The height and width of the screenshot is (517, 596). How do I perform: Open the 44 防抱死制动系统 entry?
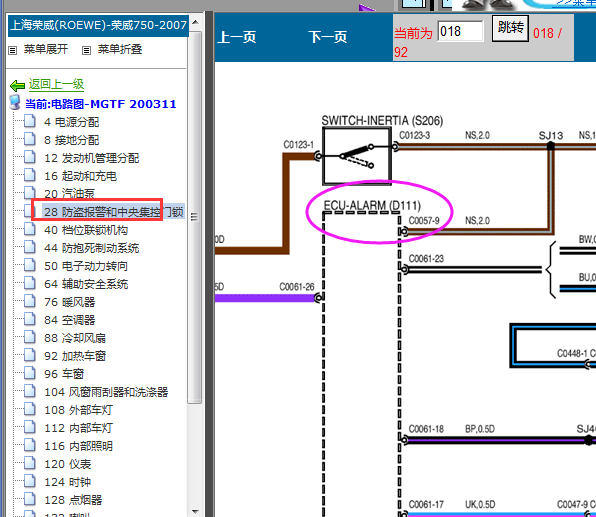92,248
